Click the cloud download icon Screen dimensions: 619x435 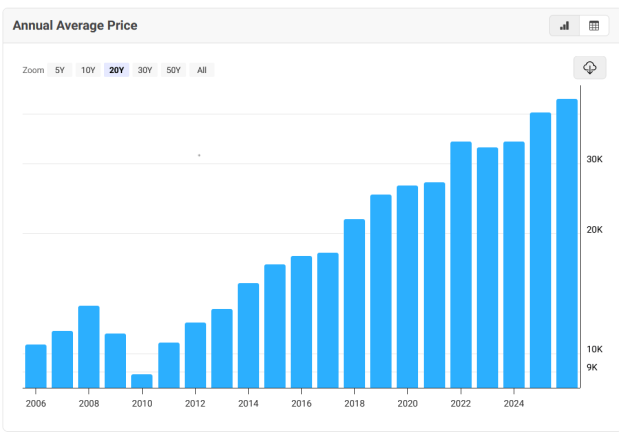pos(590,68)
